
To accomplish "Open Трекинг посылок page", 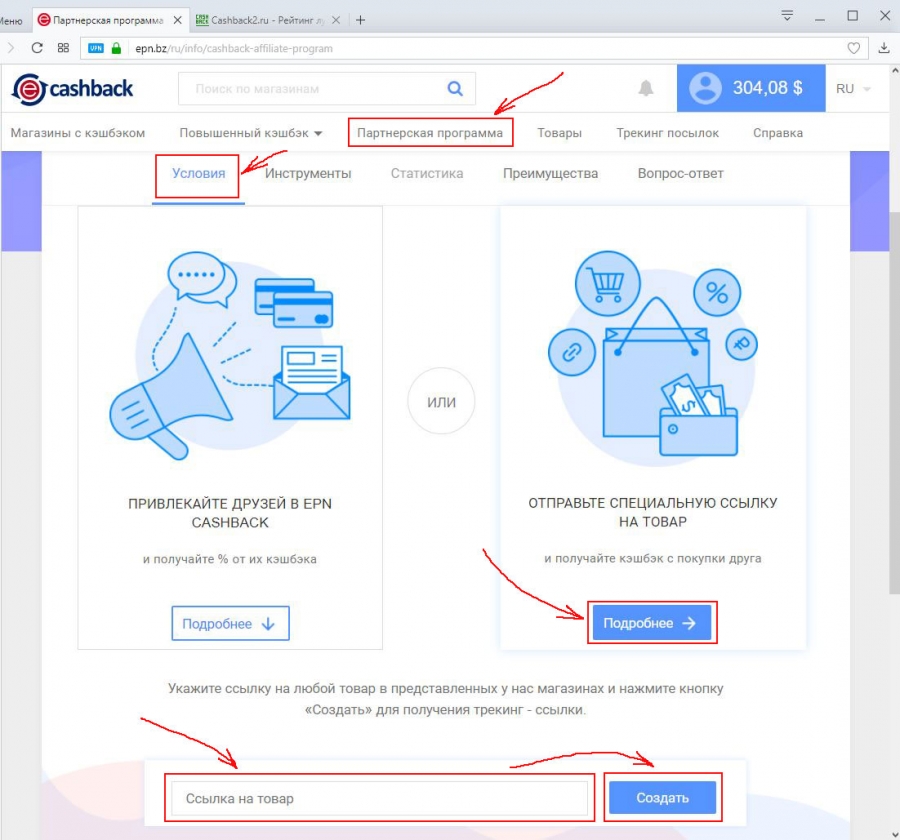I will [x=668, y=133].
